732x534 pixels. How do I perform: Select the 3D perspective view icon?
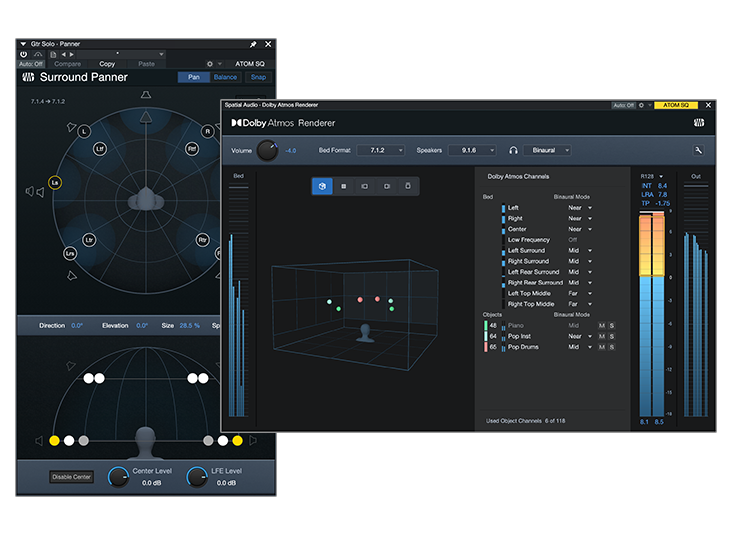[x=323, y=186]
